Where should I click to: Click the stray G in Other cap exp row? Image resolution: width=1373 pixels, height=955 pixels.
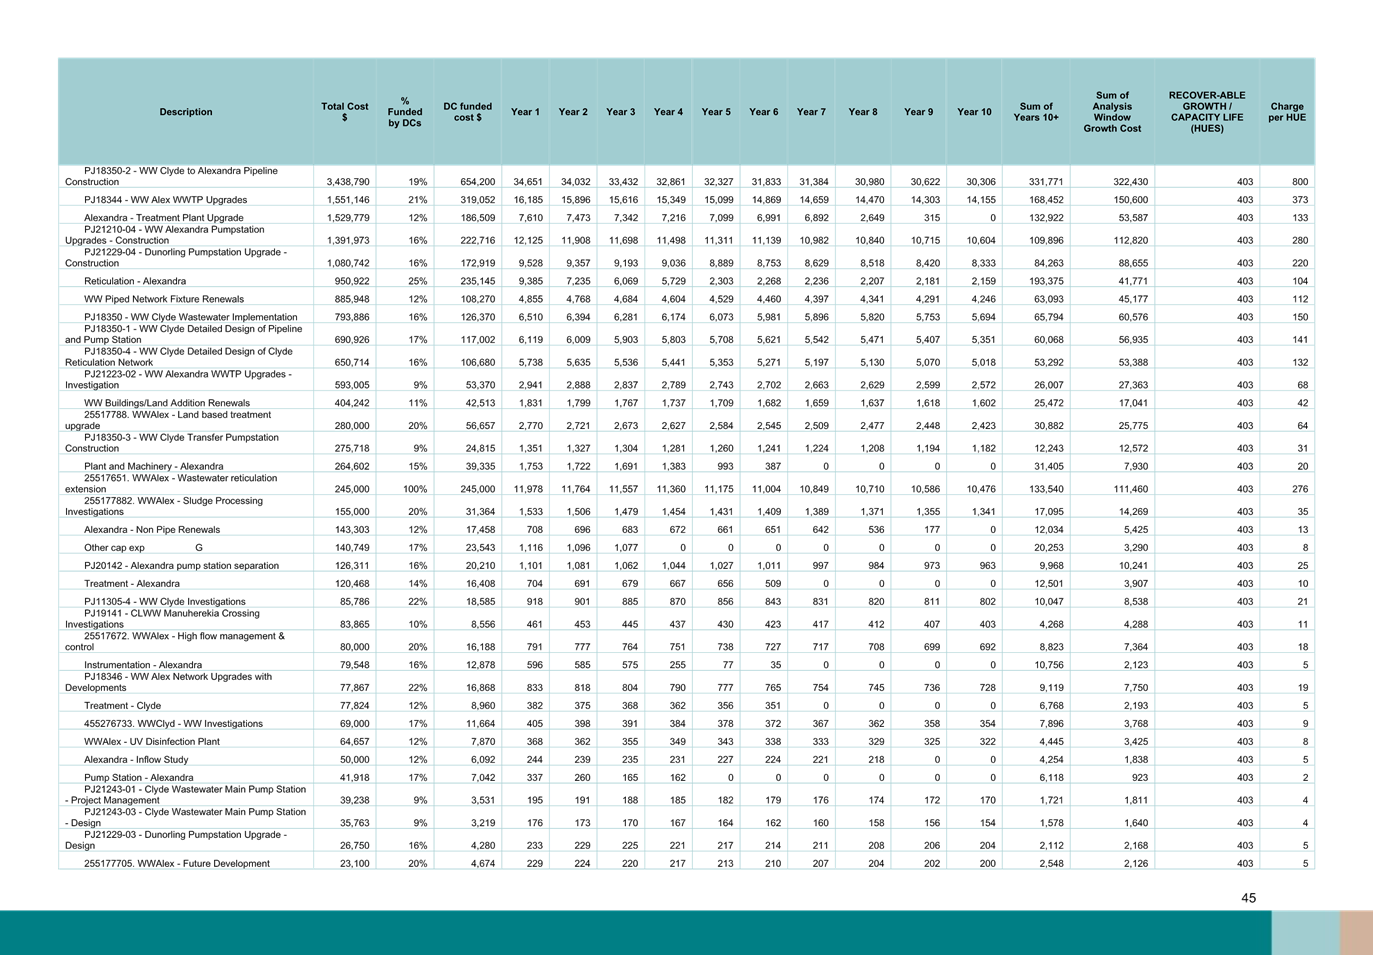click(x=199, y=548)
